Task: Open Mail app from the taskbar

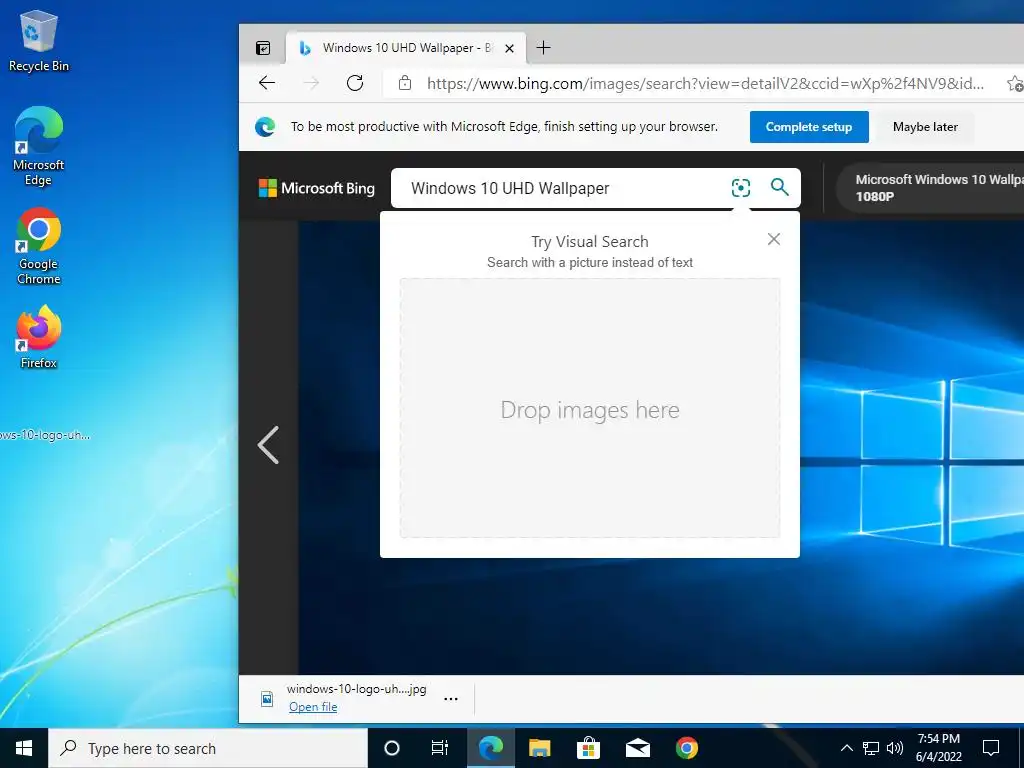Action: (x=637, y=748)
